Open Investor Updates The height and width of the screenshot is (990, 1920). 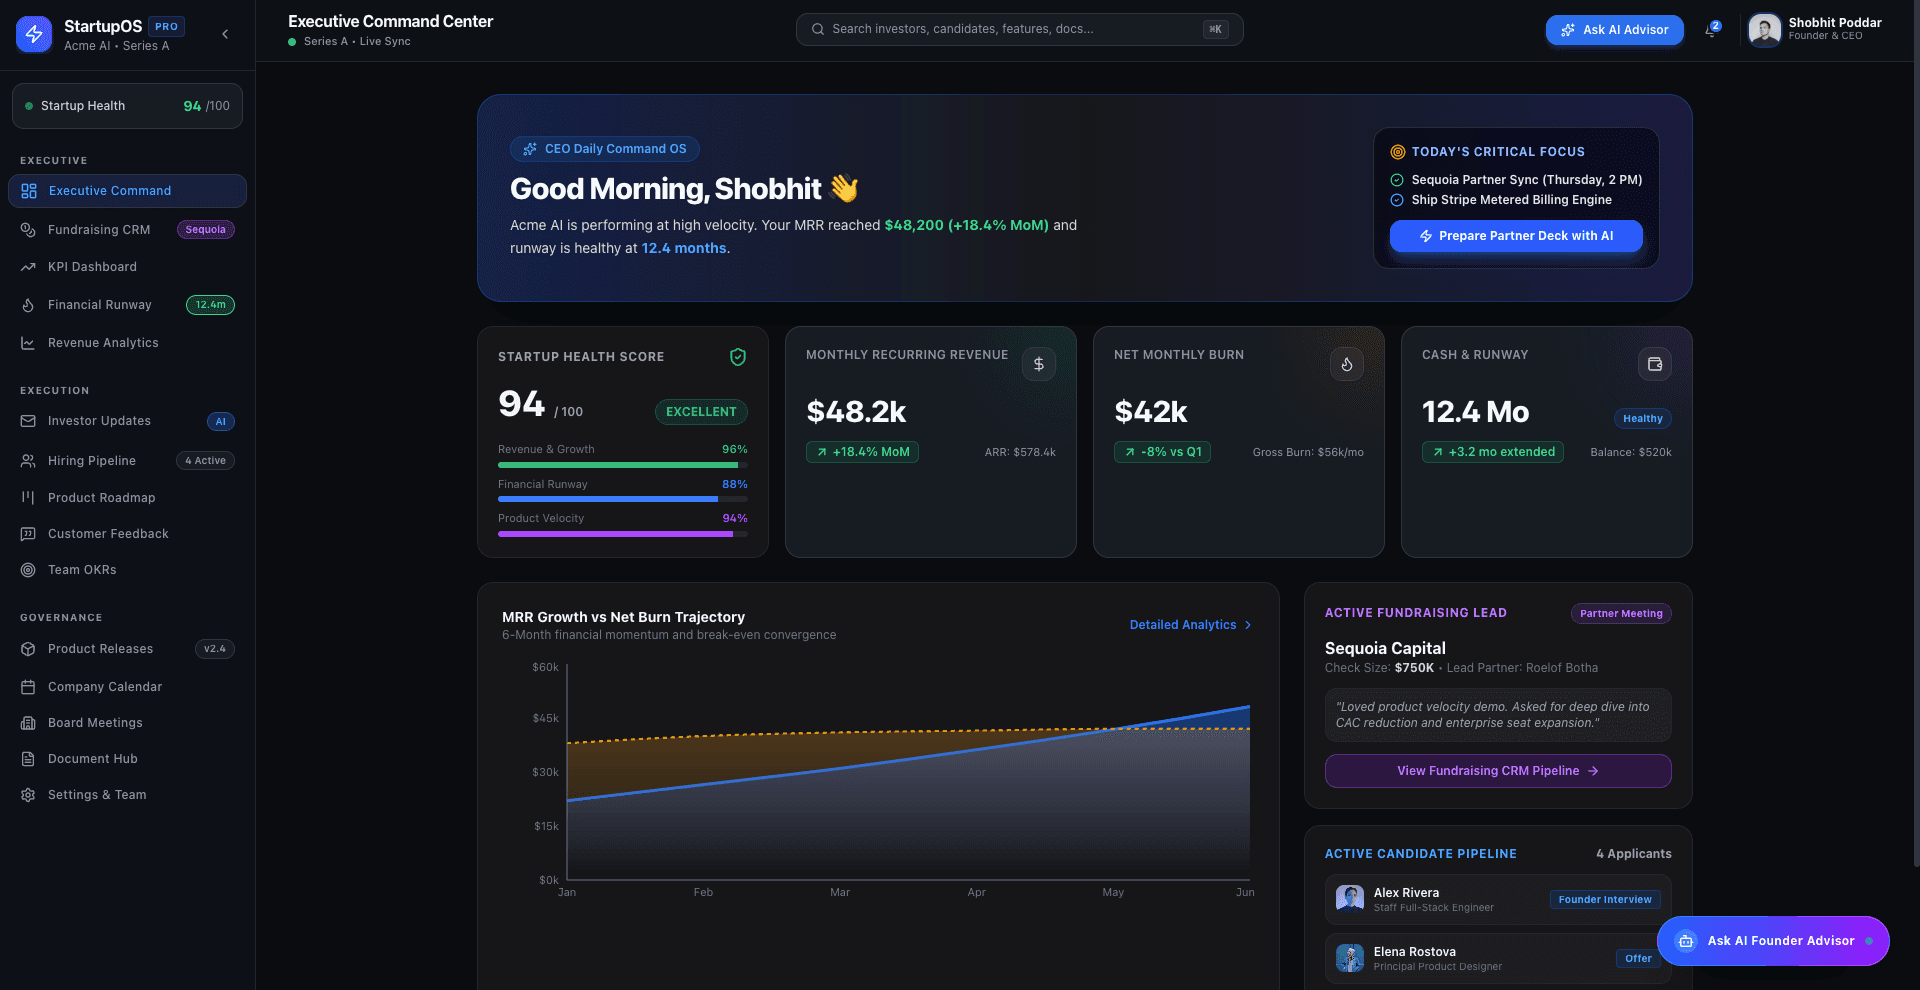pyautogui.click(x=127, y=421)
